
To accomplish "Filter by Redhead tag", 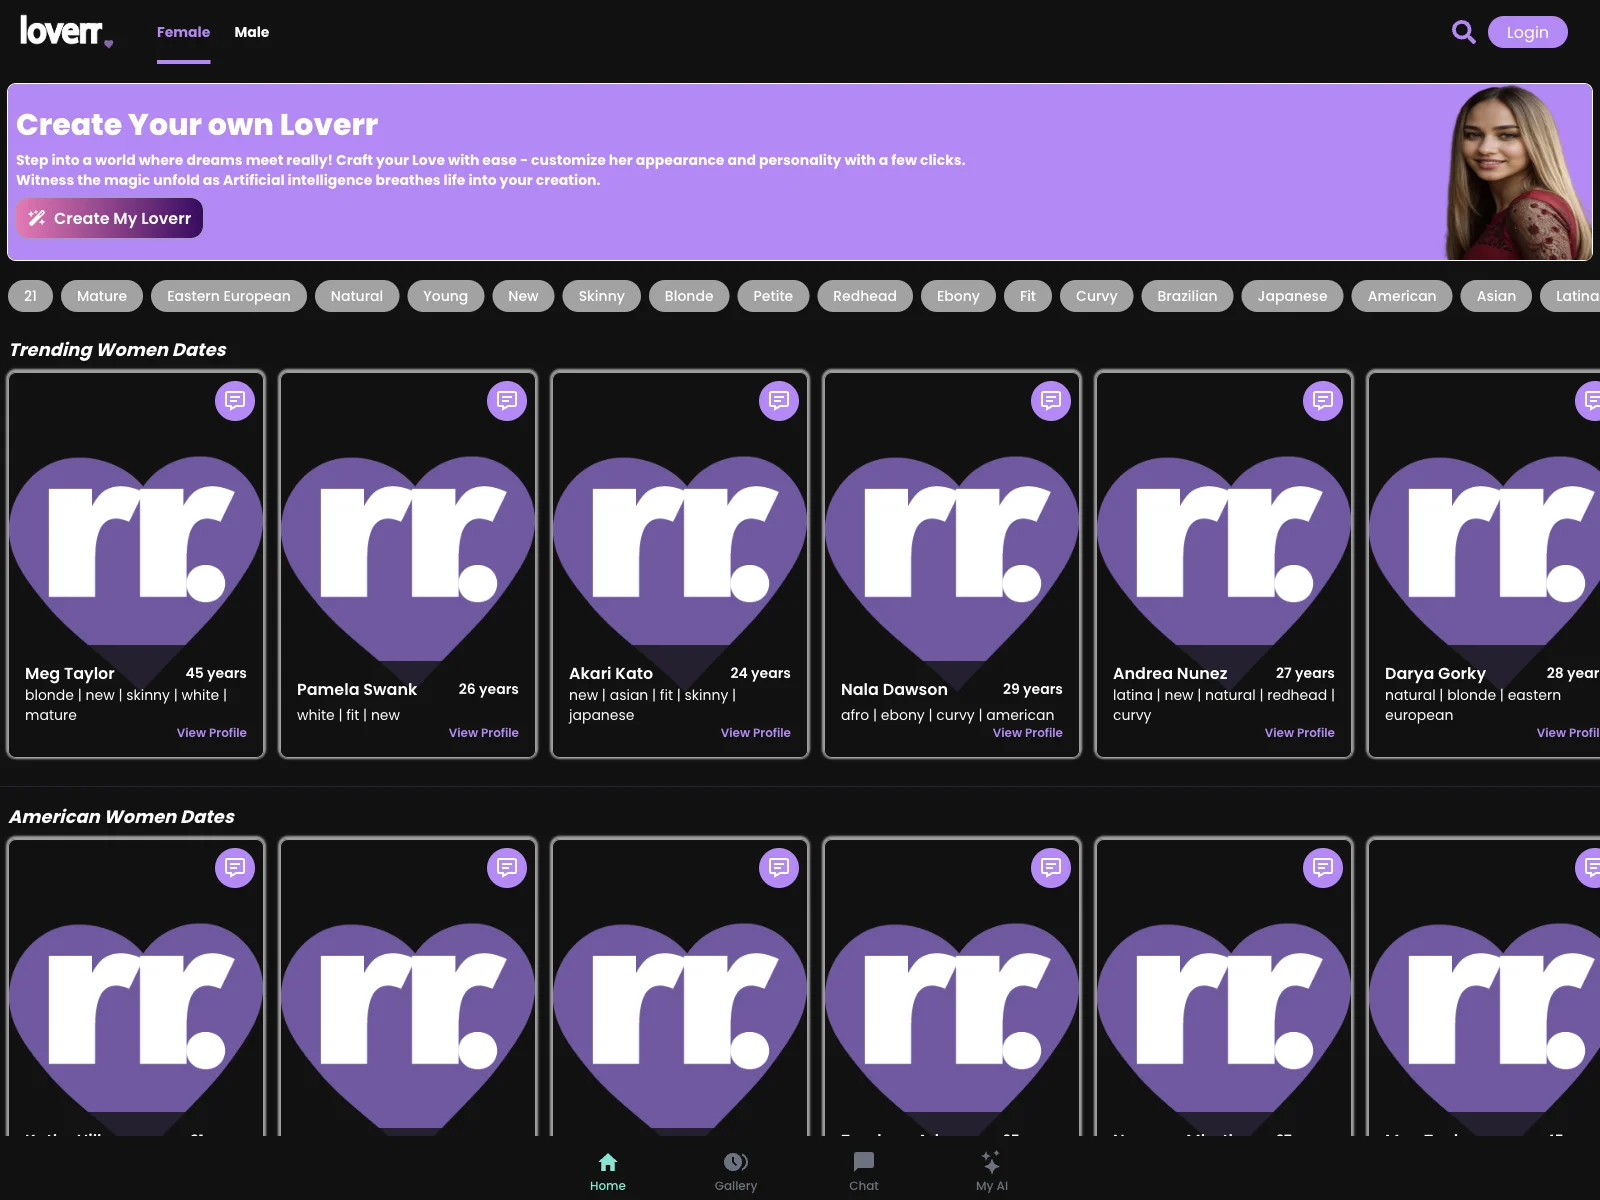I will (x=865, y=296).
